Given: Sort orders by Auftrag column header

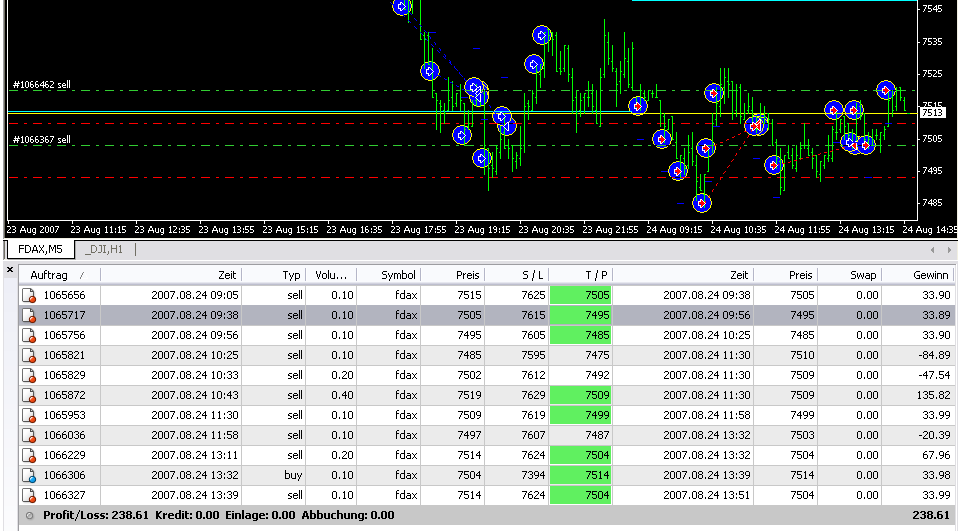Looking at the screenshot, I should [x=50, y=275].
